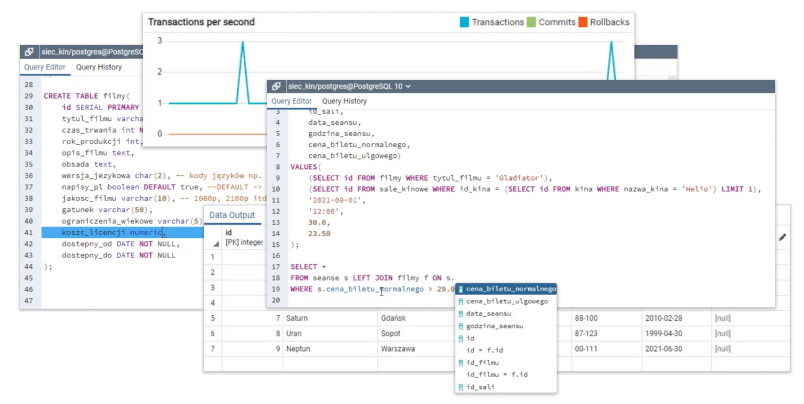Click the column icon next to godzina_seansu

tap(460, 326)
